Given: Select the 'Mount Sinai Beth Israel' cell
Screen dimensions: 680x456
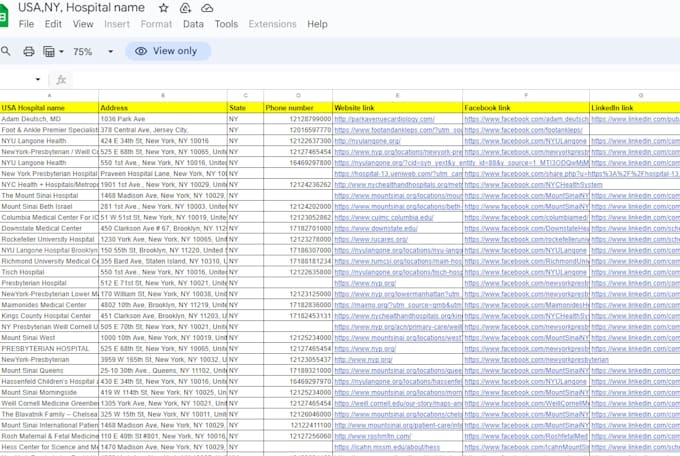Looking at the screenshot, I should click(x=49, y=207).
